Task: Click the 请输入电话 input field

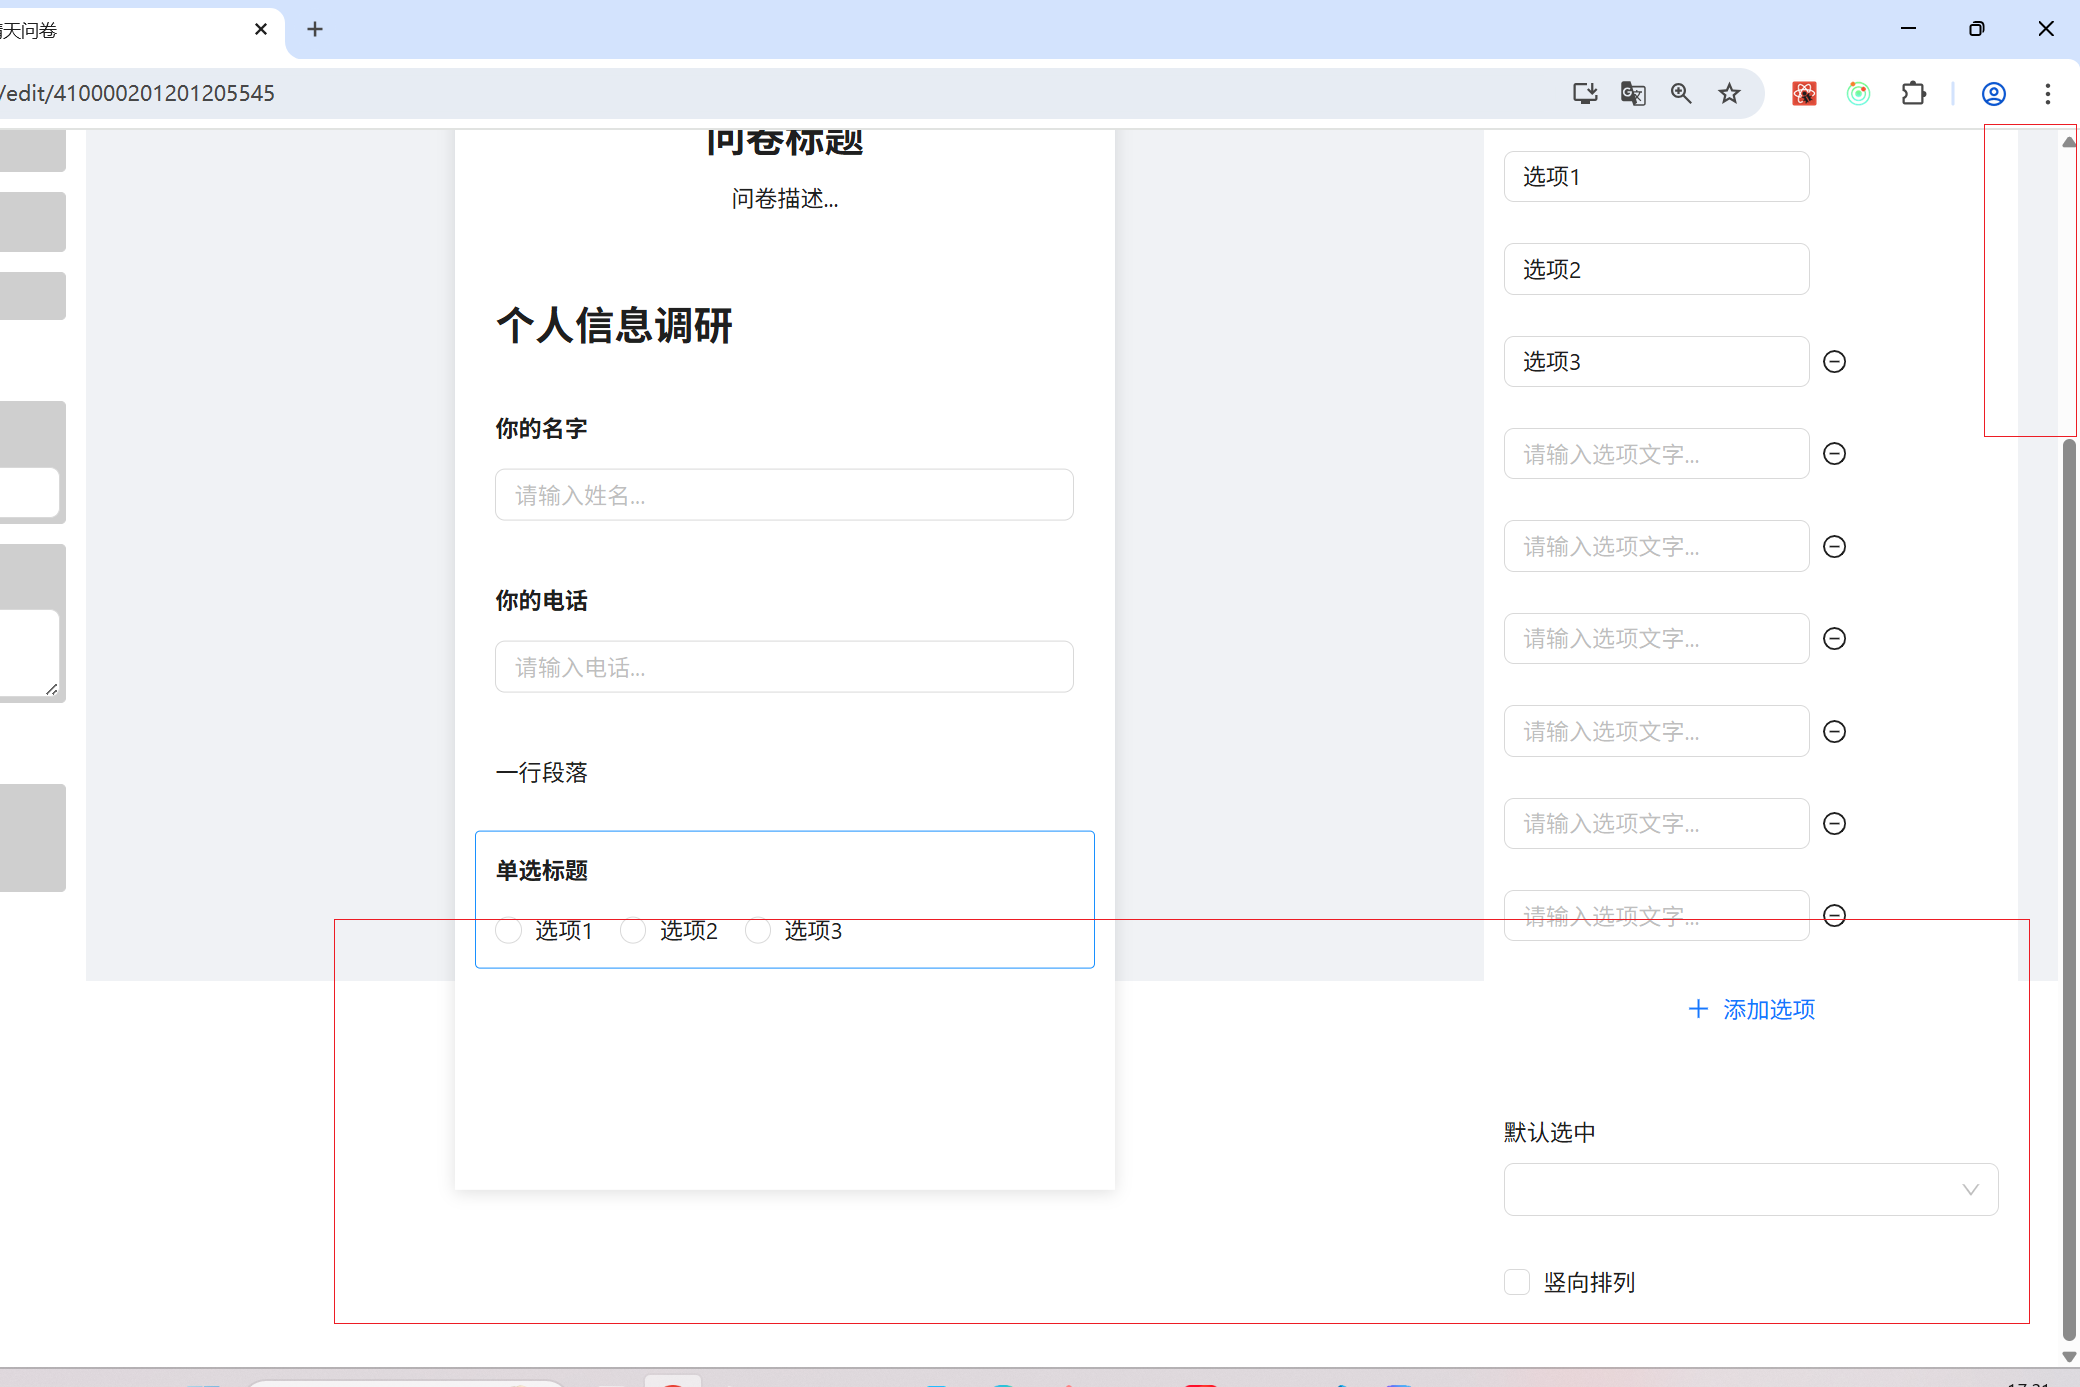Action: click(784, 667)
